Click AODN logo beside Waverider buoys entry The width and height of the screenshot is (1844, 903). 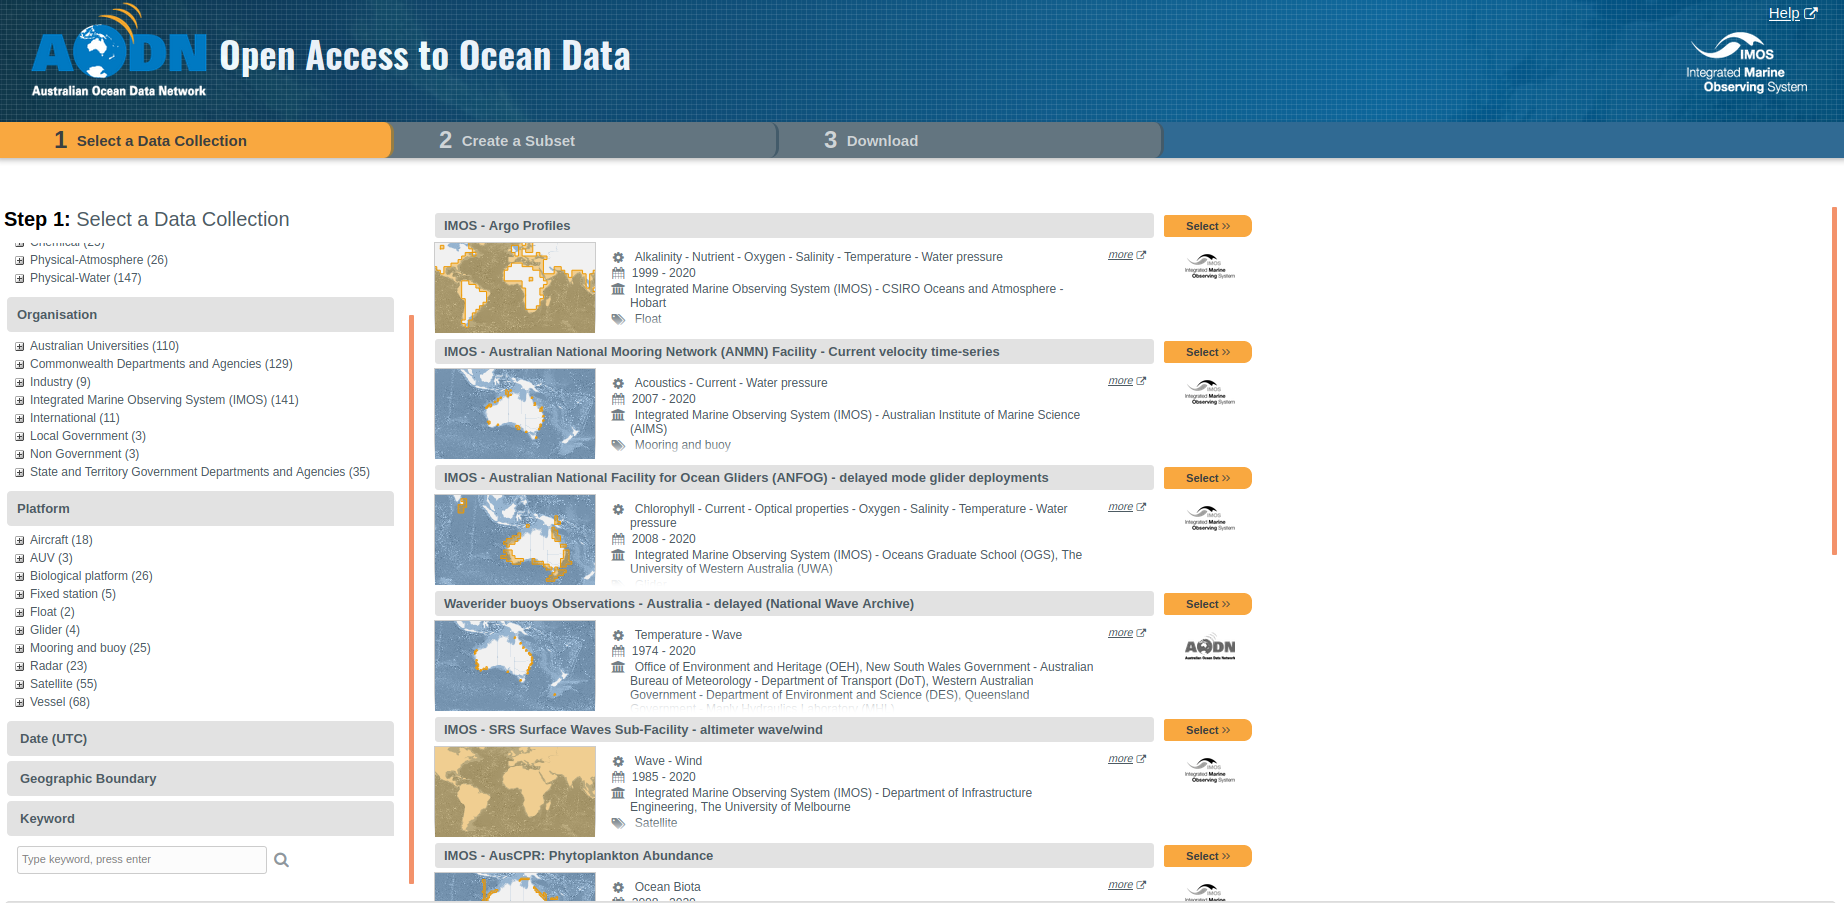pos(1209,648)
